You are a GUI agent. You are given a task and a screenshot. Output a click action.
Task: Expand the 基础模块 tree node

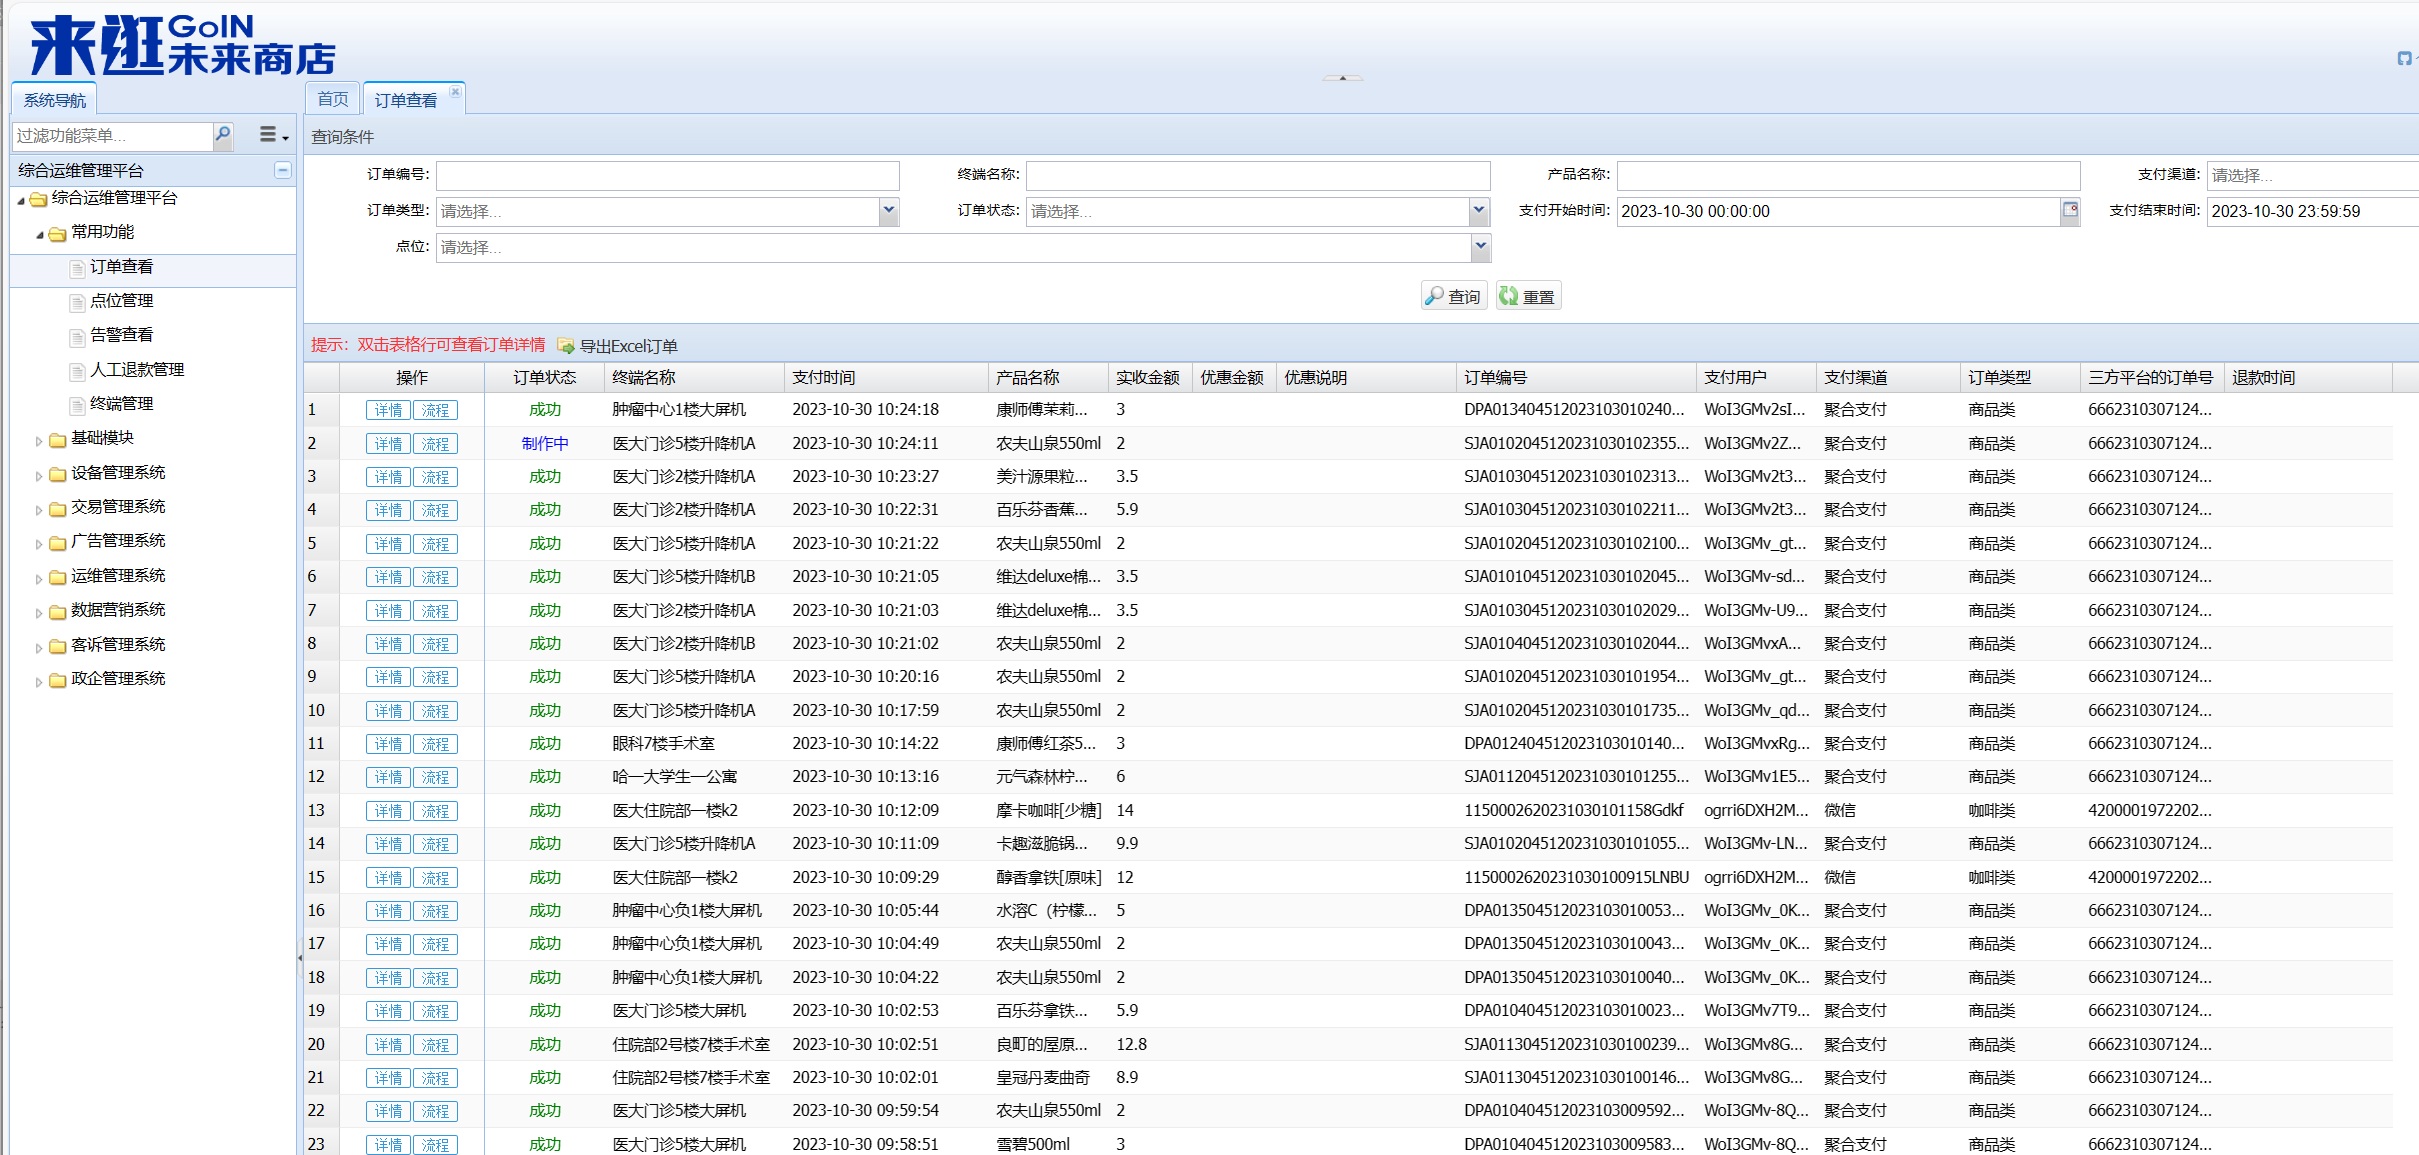click(x=39, y=440)
